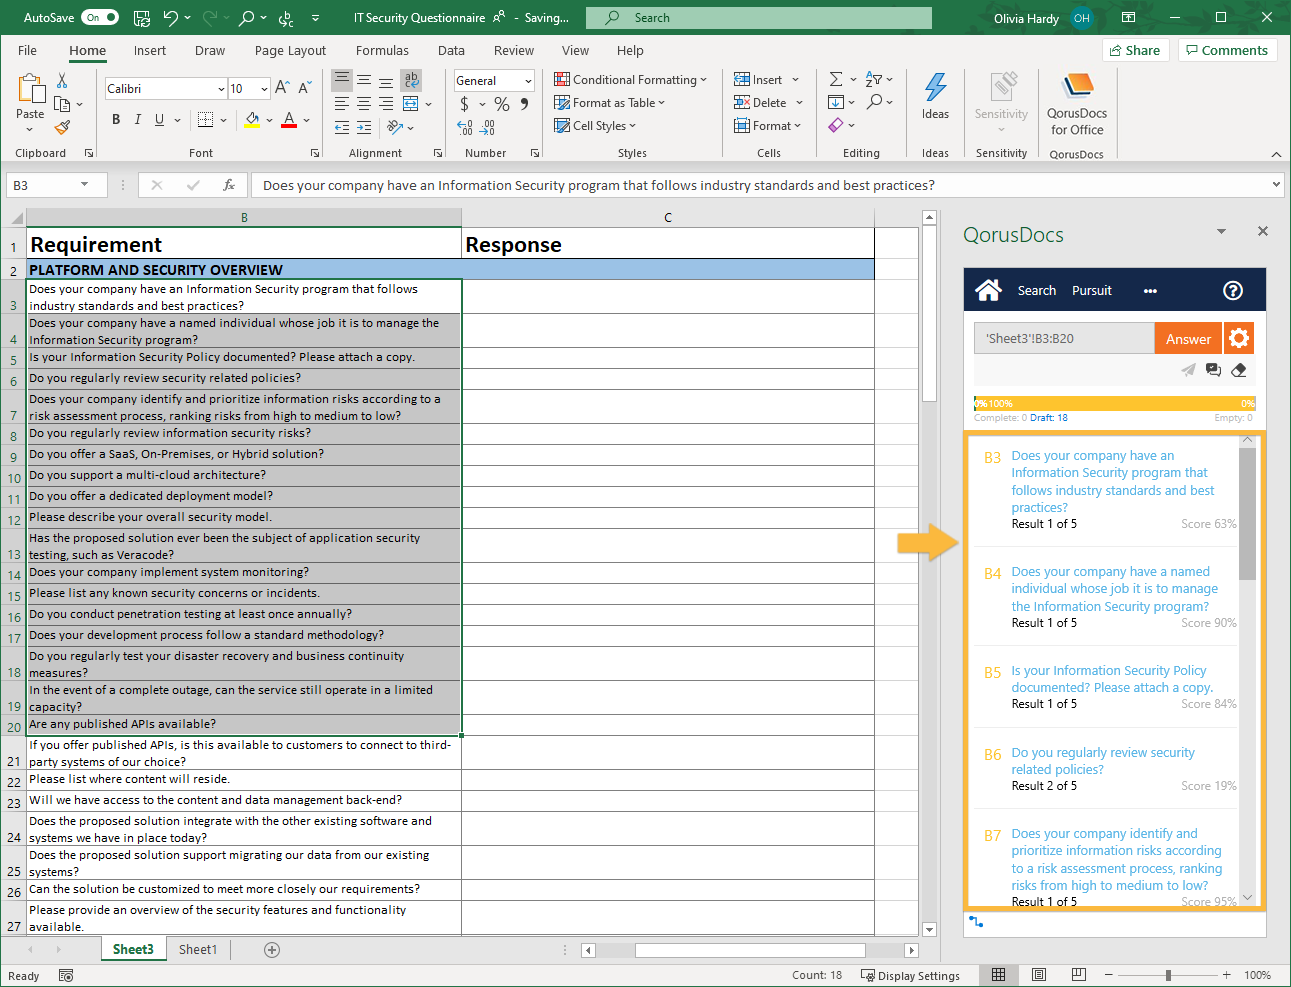Viewport: 1291px width, 987px height.
Task: Click the Format Painter brush icon
Action: [x=62, y=127]
